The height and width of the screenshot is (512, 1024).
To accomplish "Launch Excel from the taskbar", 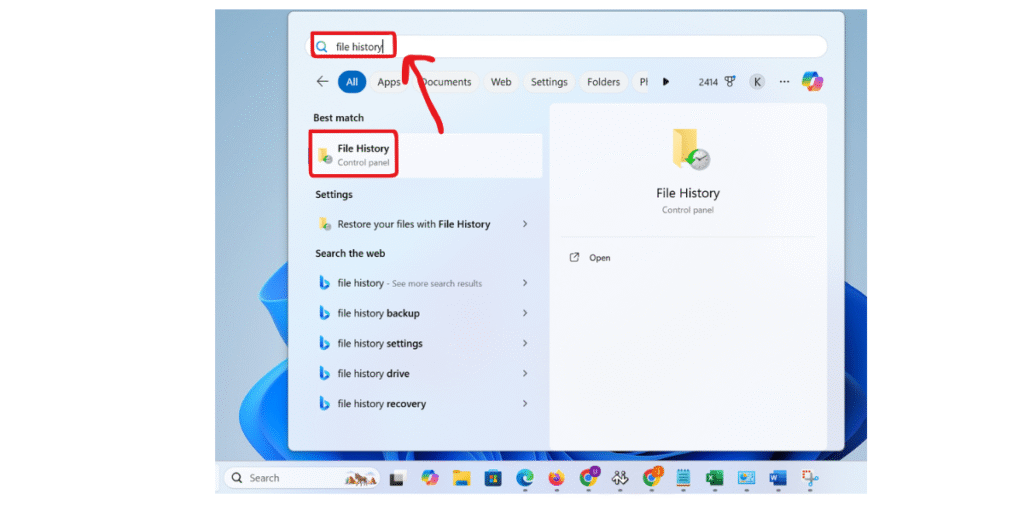I will tap(714, 479).
